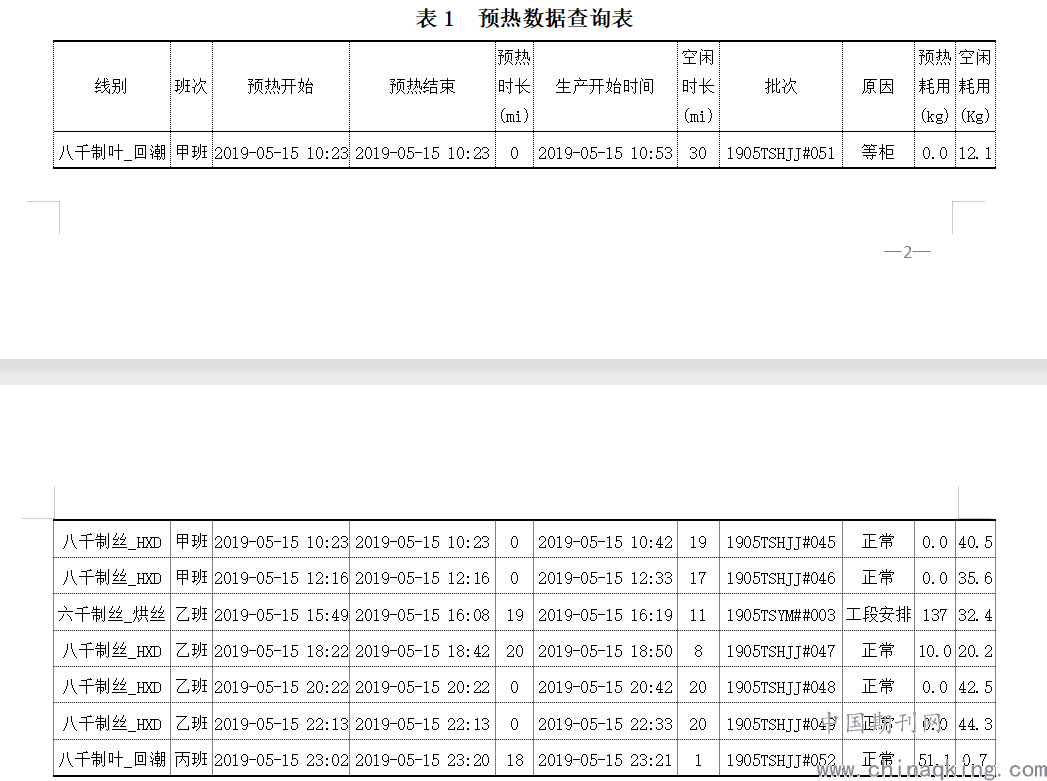
Task: Click batch cell 1905TSYM##003
Action: click(x=780, y=615)
